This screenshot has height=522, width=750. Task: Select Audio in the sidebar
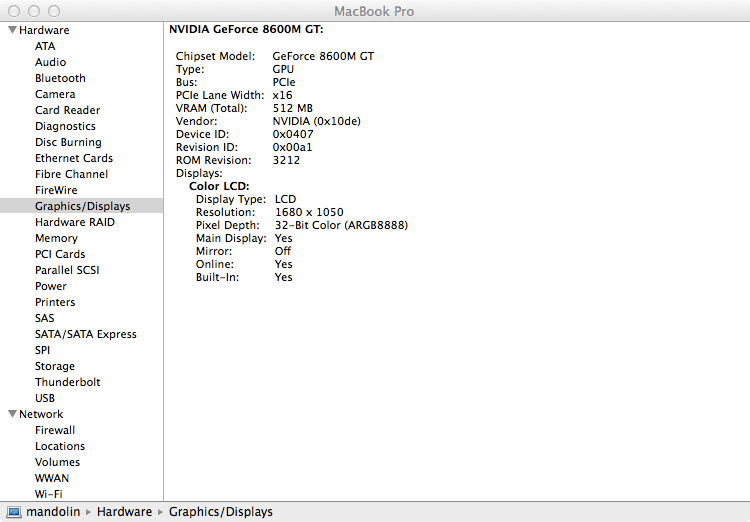tap(50, 62)
